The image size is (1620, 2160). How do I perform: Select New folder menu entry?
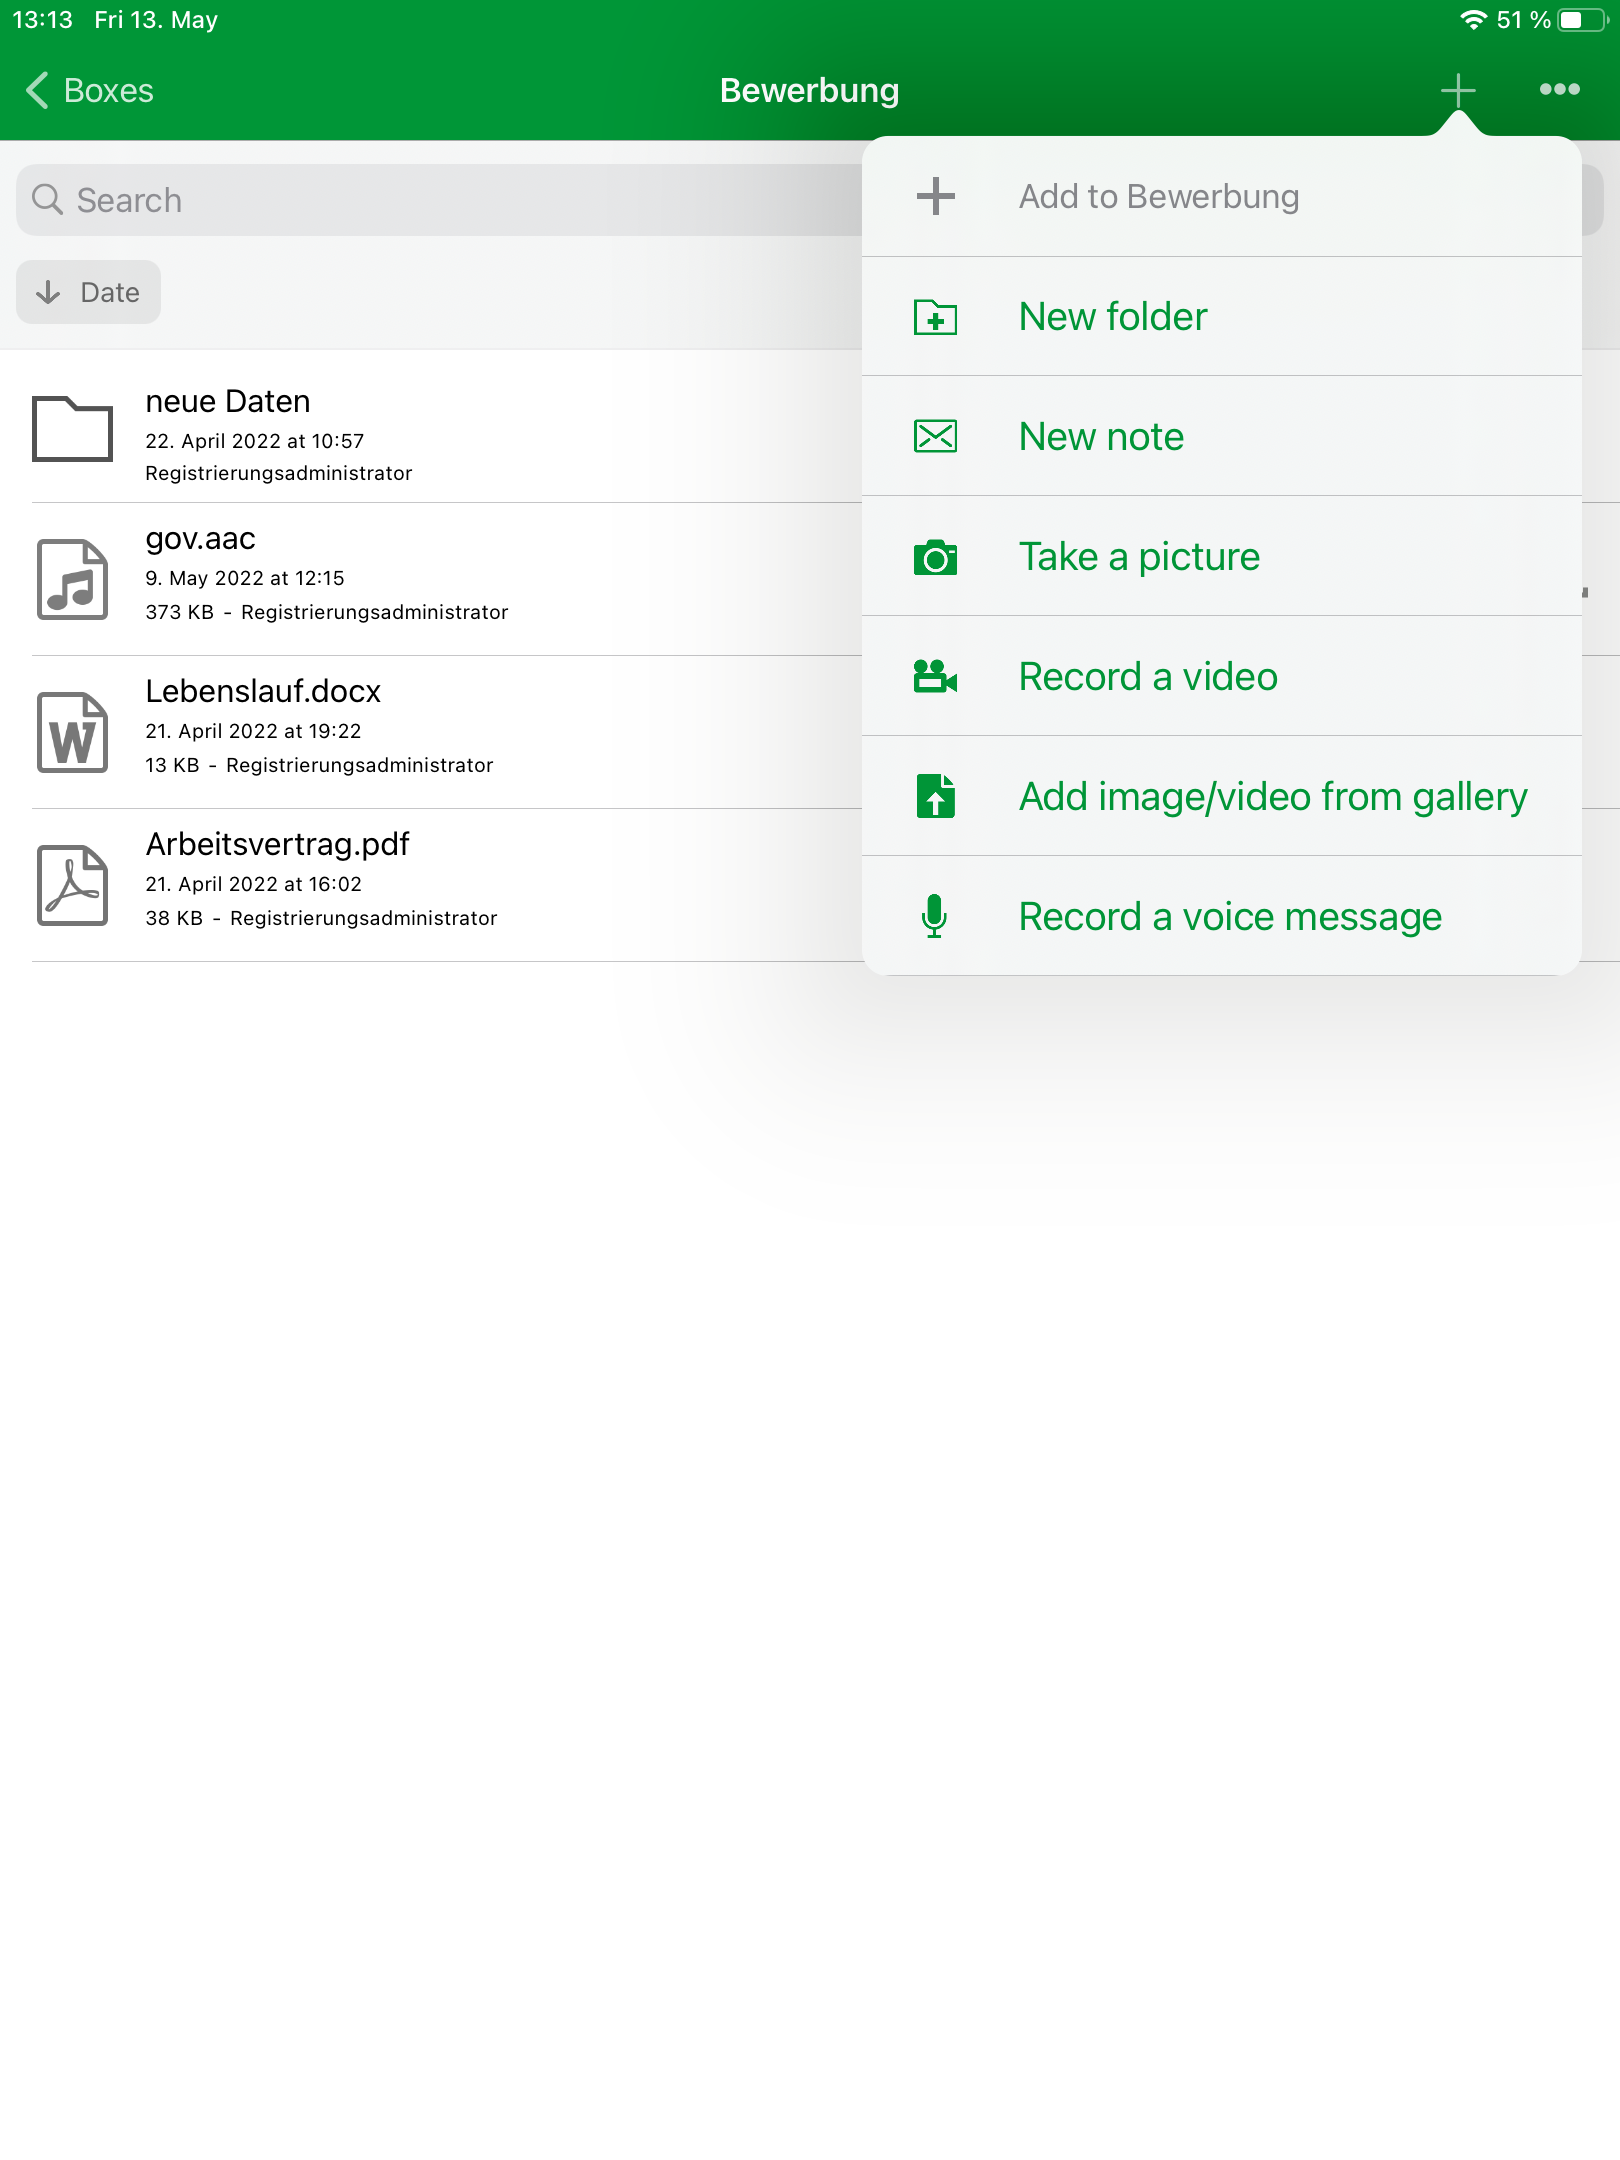[x=1221, y=317]
